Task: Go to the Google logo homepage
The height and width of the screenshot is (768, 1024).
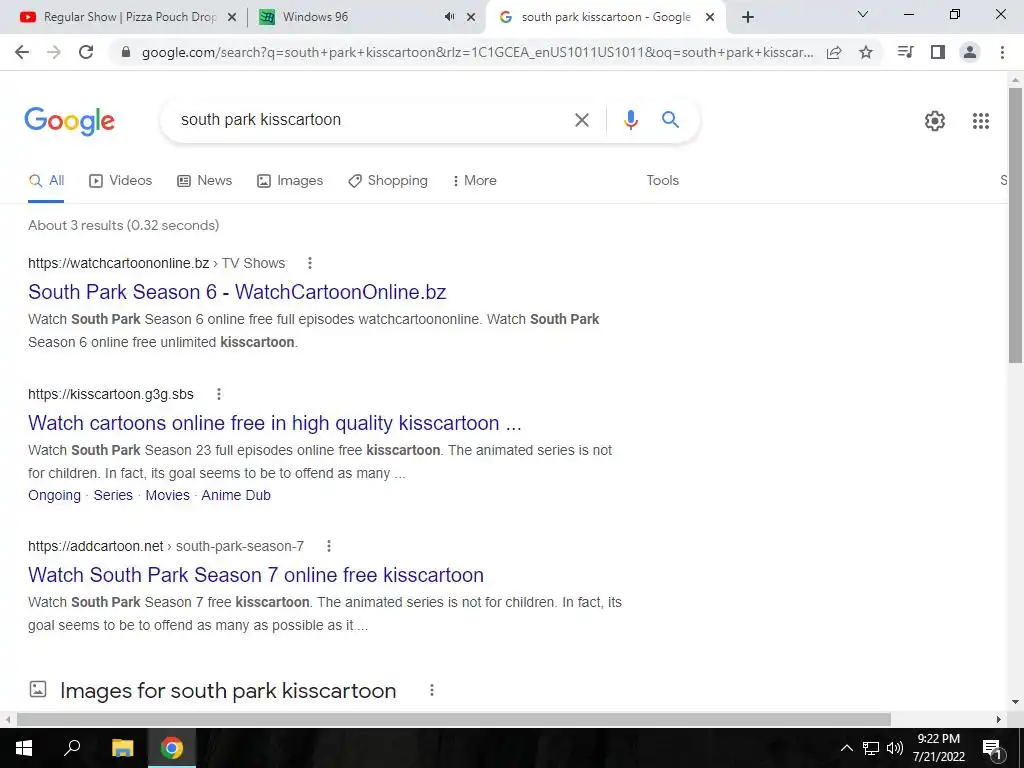Action: 70,121
